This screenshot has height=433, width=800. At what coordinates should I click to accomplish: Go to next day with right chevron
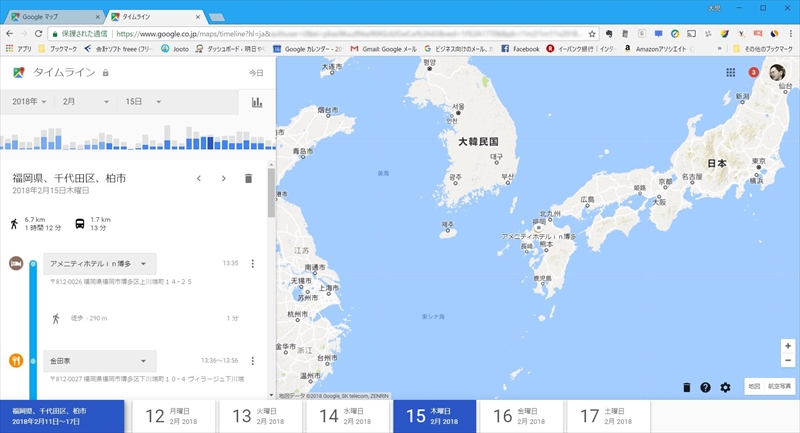[x=223, y=179]
